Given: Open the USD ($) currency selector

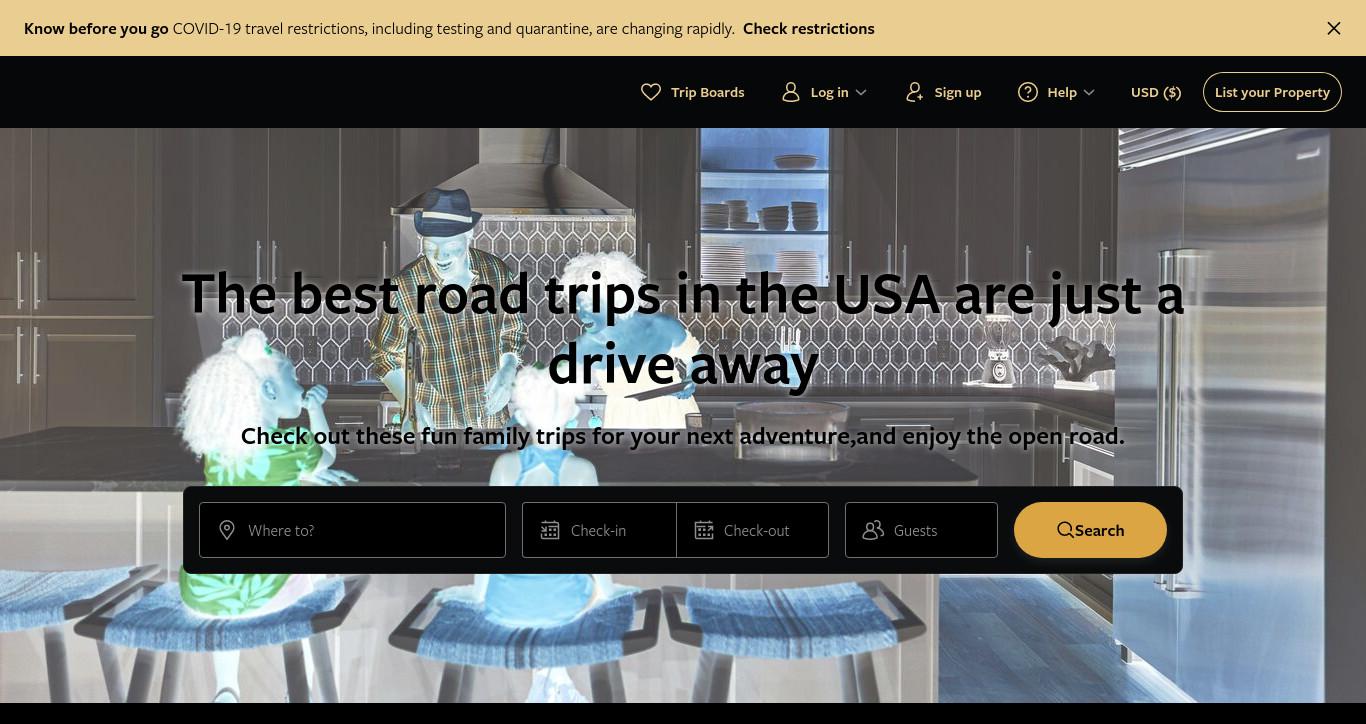Looking at the screenshot, I should (x=1156, y=92).
